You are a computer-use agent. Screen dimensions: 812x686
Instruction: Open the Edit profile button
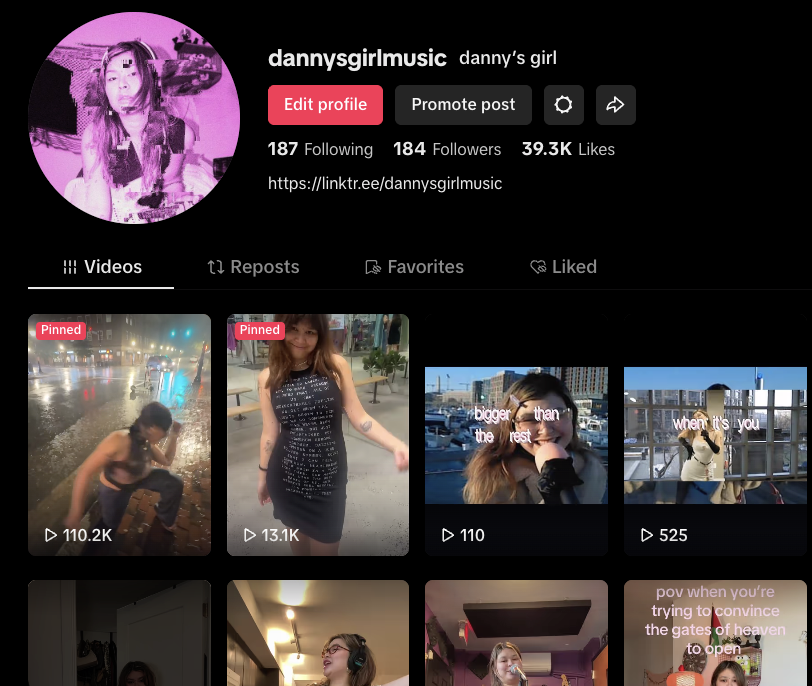click(x=325, y=104)
